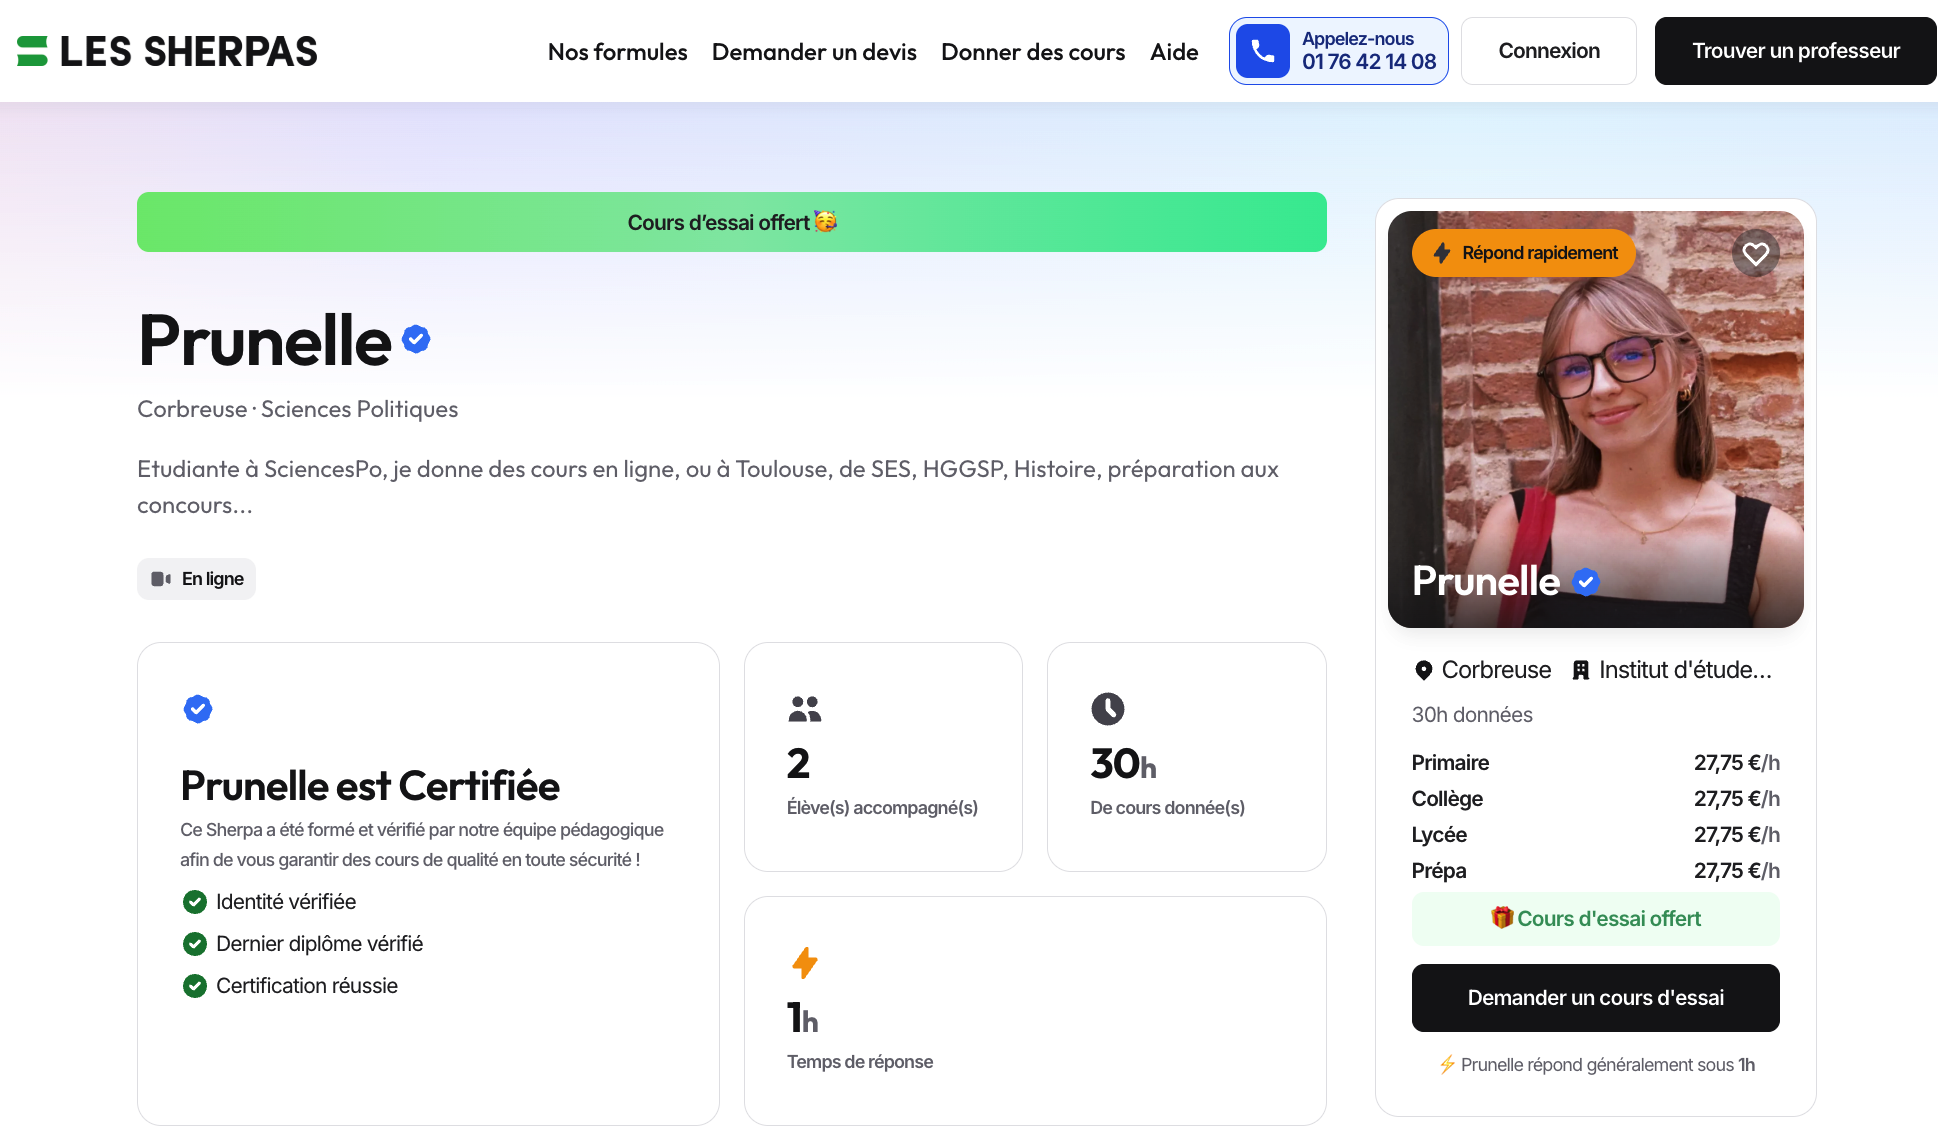The image size is (1938, 1144).
Task: Click the phone icon next to Appelez-nous
Action: [1262, 50]
